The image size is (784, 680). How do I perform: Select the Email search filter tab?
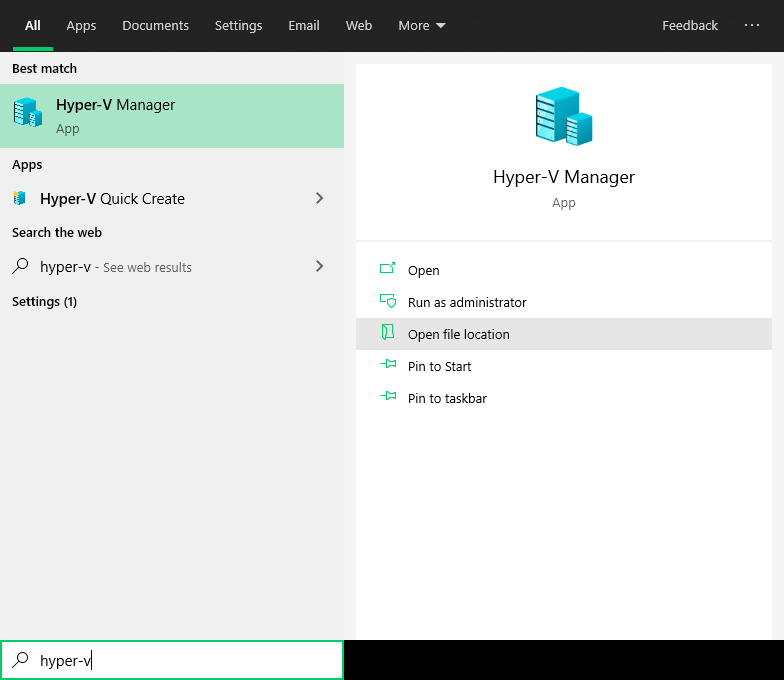[304, 26]
